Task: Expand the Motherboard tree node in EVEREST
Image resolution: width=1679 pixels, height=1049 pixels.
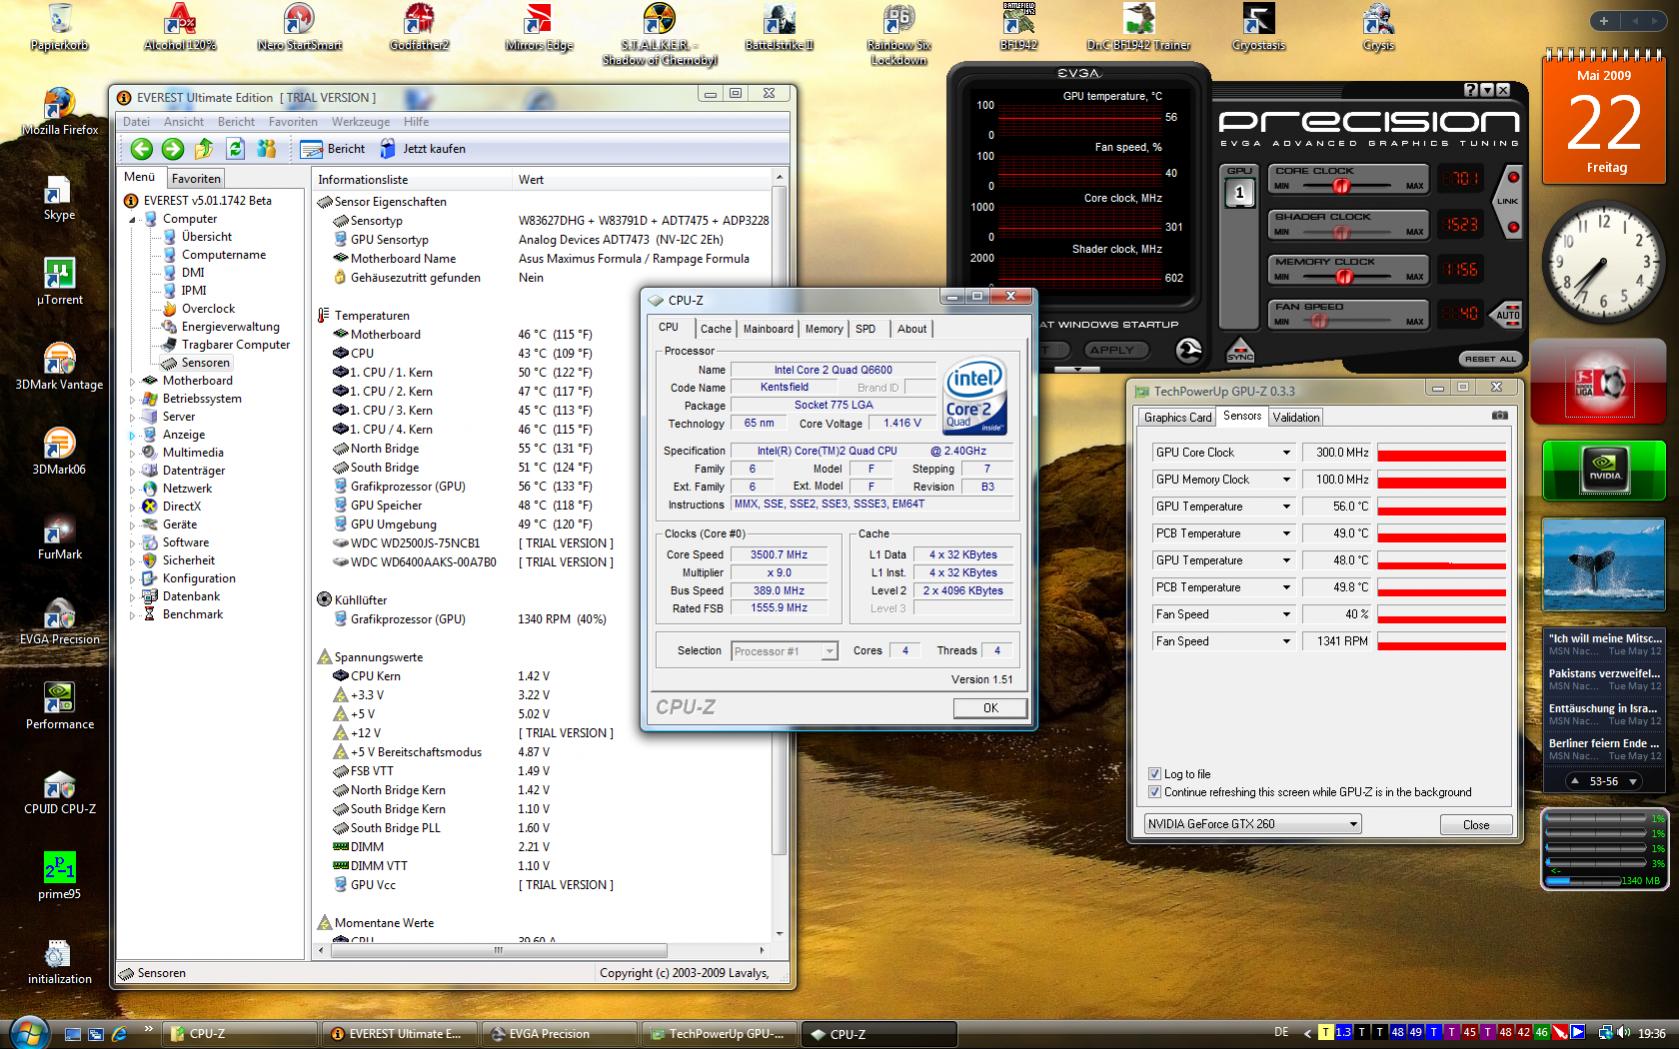Action: [x=132, y=381]
